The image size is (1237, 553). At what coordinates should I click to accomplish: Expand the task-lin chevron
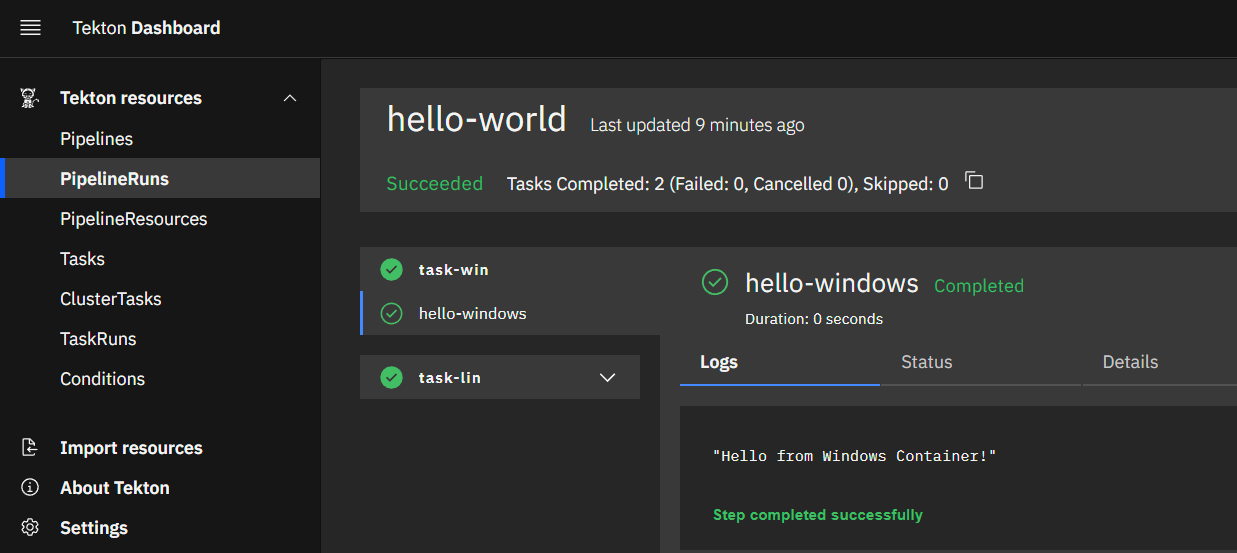coord(608,378)
